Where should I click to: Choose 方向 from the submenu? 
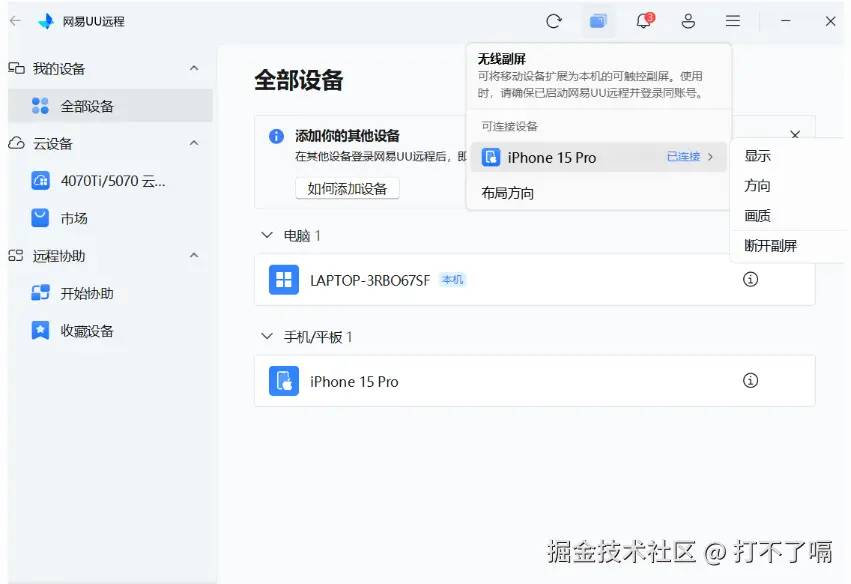(x=758, y=186)
